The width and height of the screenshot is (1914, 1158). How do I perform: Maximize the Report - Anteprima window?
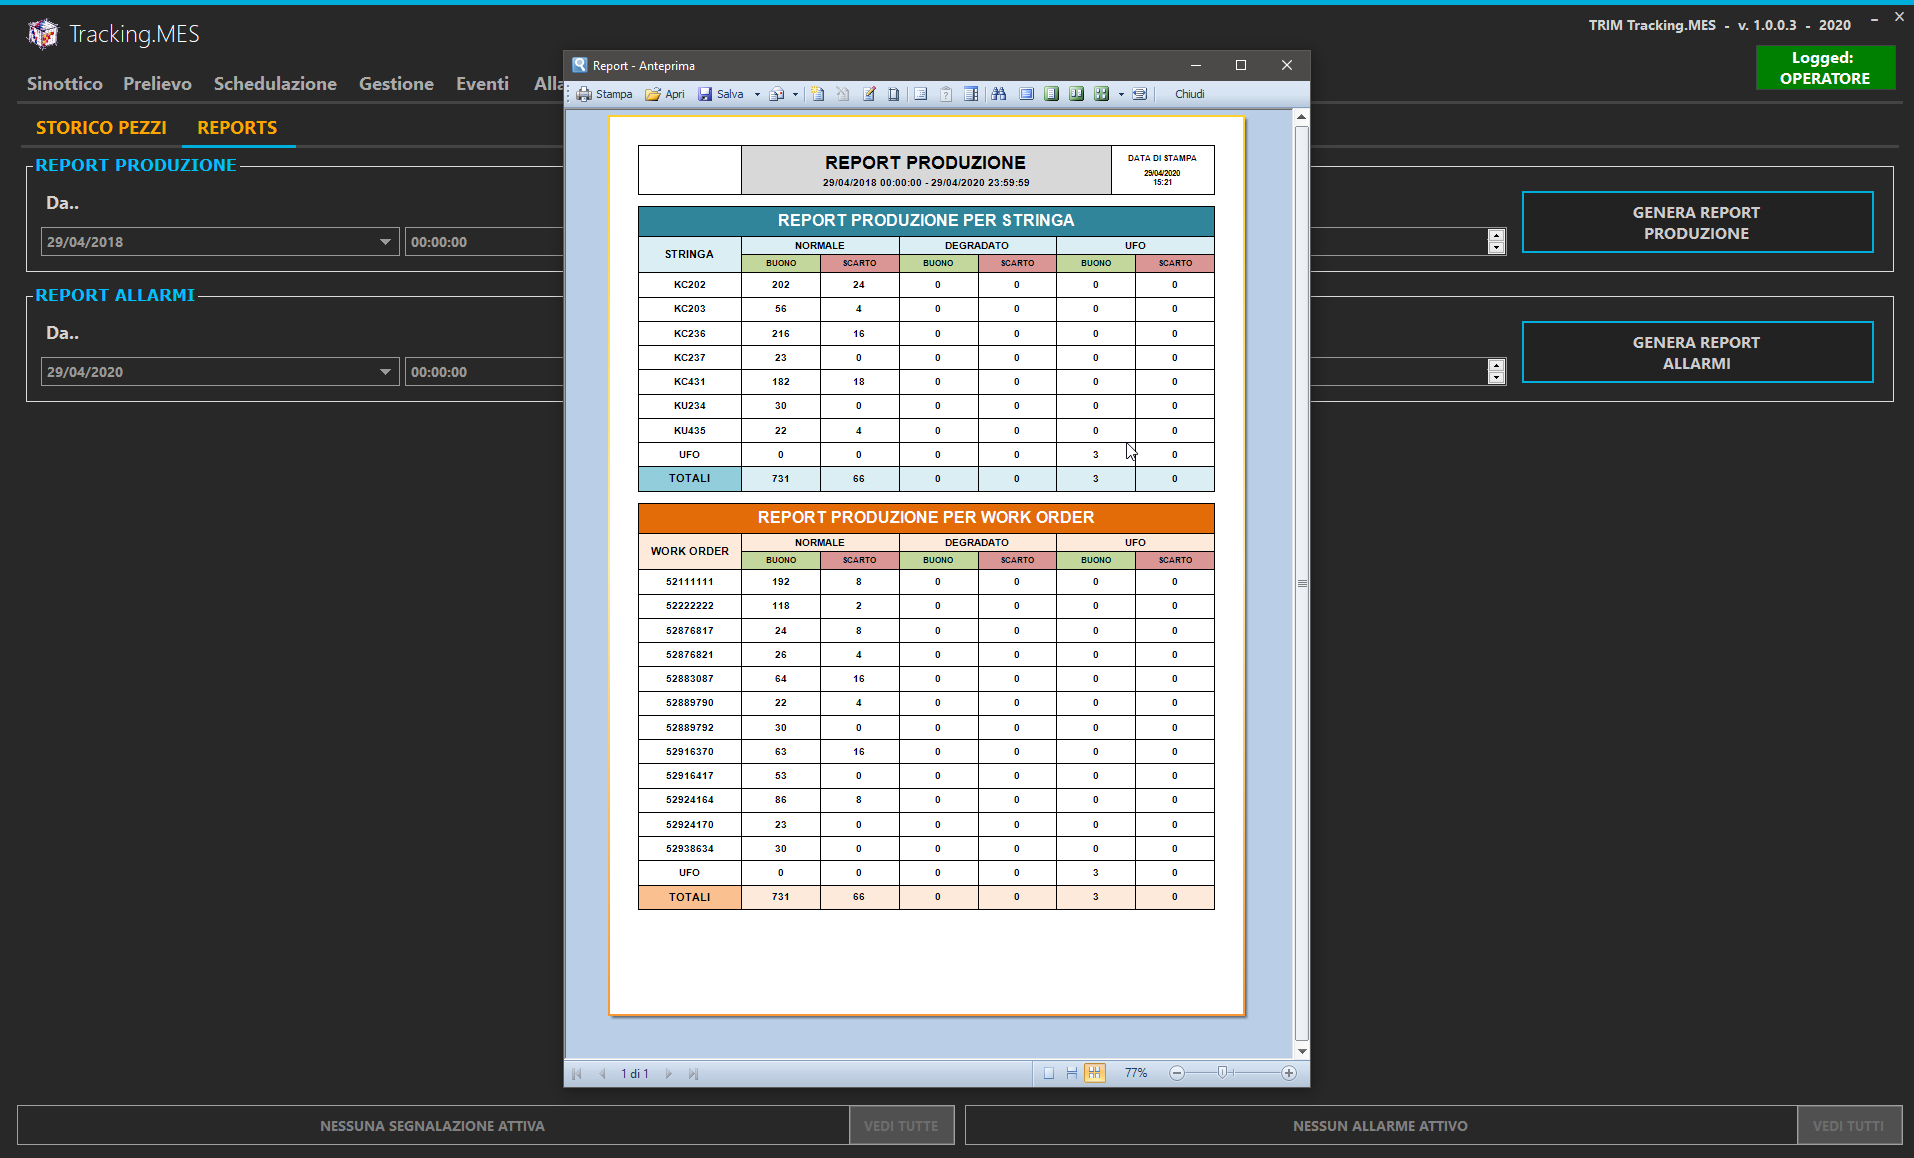(1241, 65)
